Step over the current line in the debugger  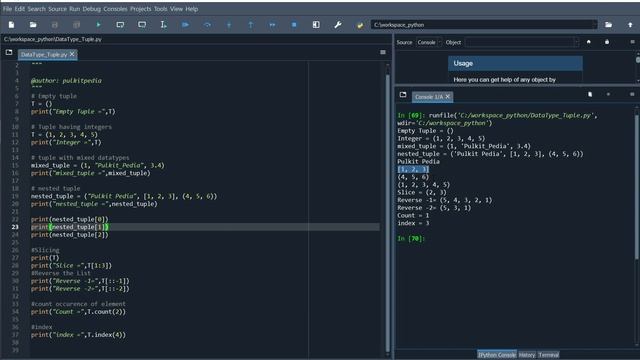[x=207, y=25]
